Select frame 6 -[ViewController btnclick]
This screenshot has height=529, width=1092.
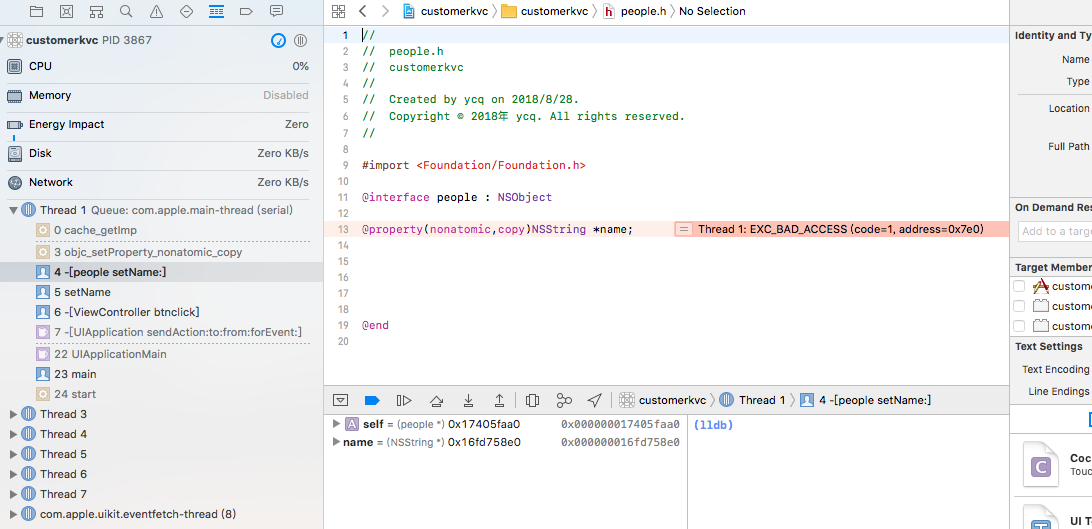pos(162,313)
